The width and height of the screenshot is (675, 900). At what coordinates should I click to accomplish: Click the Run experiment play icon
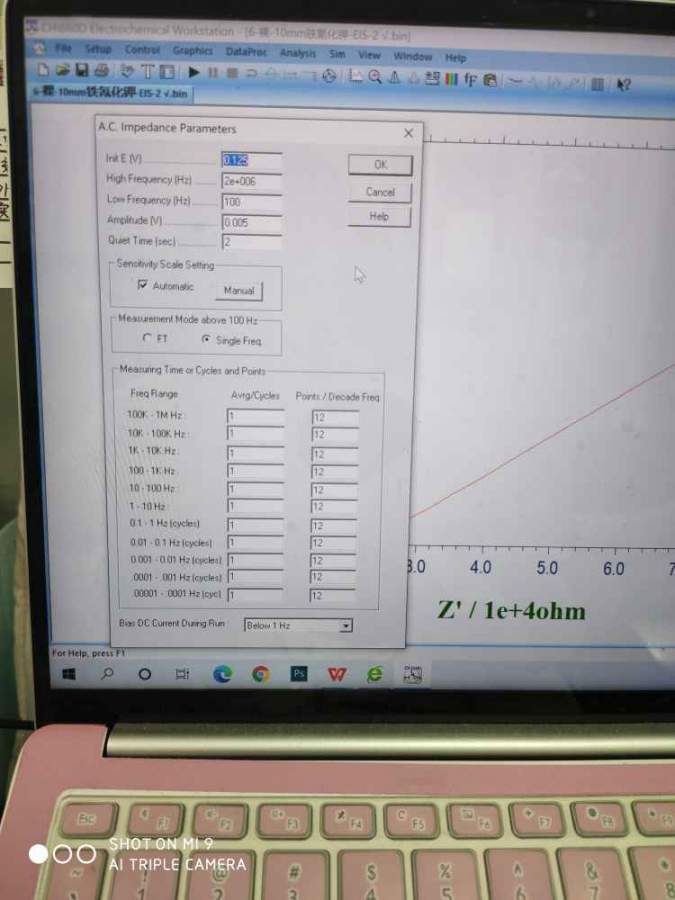[x=195, y=72]
